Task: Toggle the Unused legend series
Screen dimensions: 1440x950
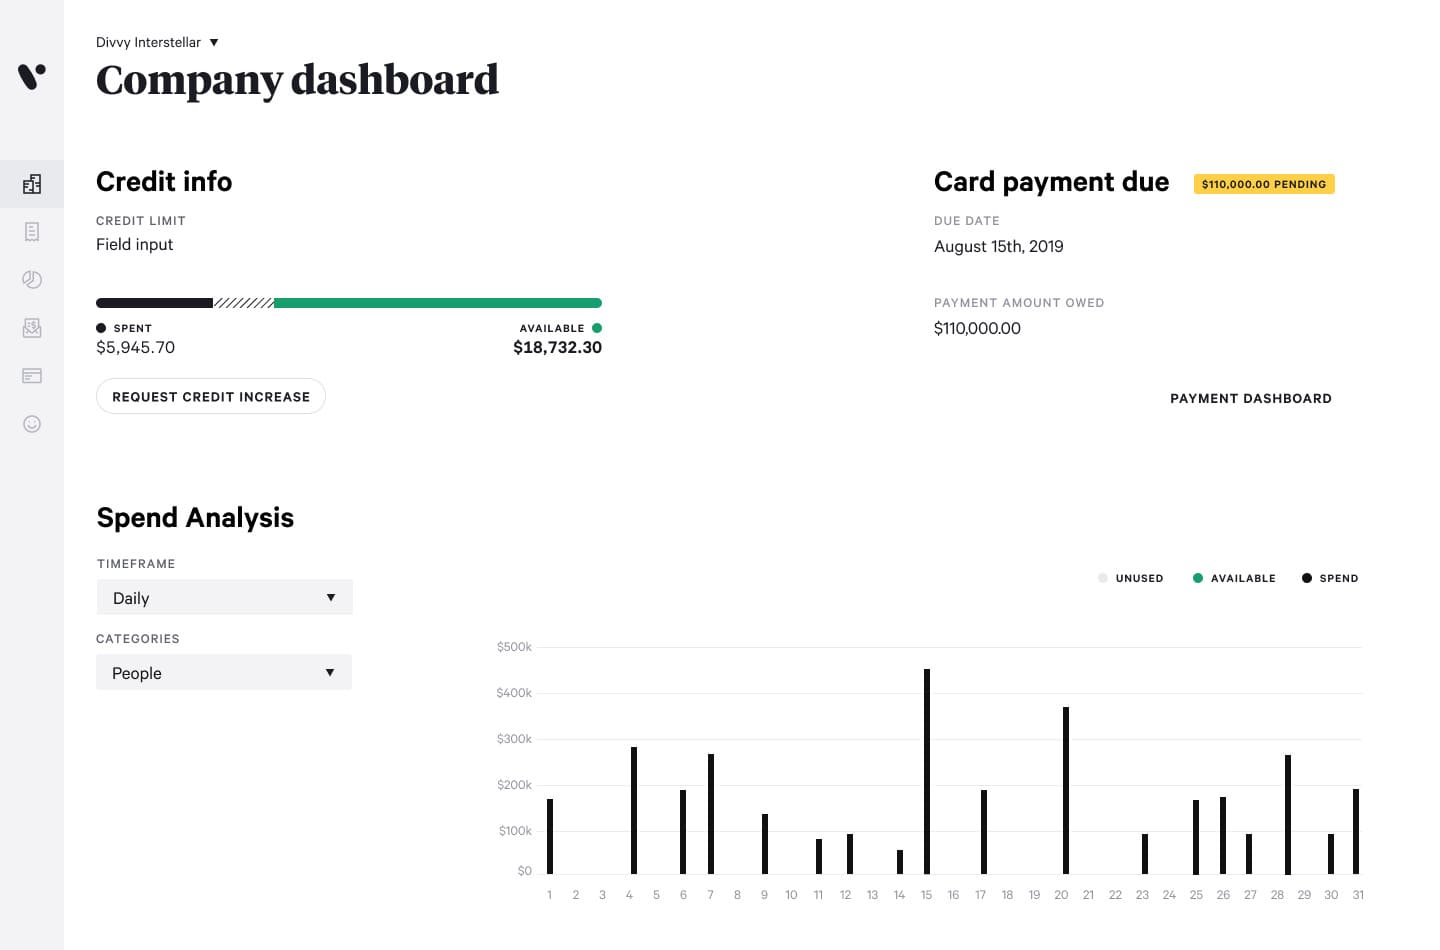Action: (1131, 578)
